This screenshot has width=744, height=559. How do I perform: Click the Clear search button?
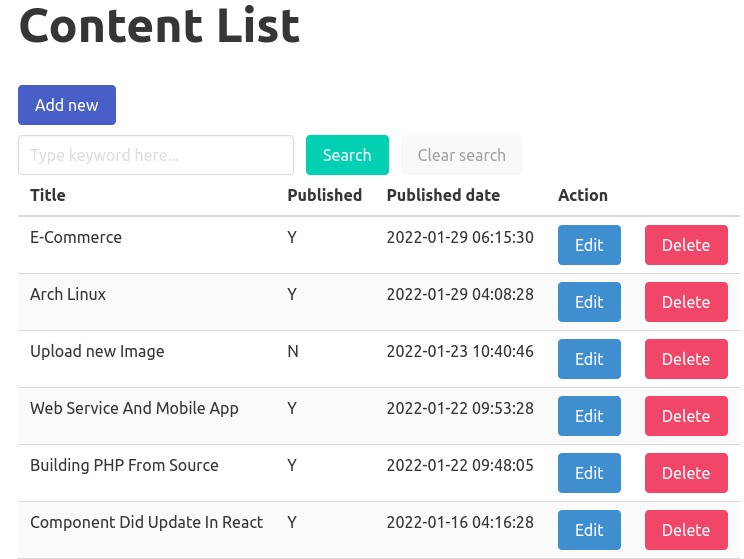[x=461, y=155]
